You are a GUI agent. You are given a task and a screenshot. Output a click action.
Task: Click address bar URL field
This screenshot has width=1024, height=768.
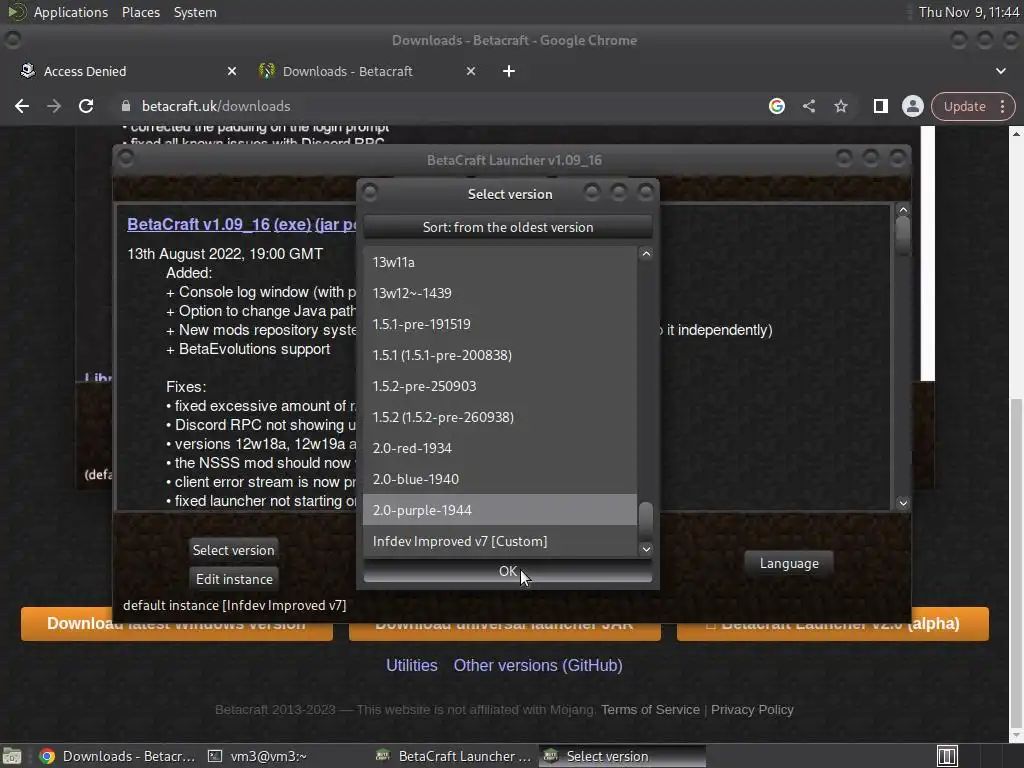coord(438,106)
